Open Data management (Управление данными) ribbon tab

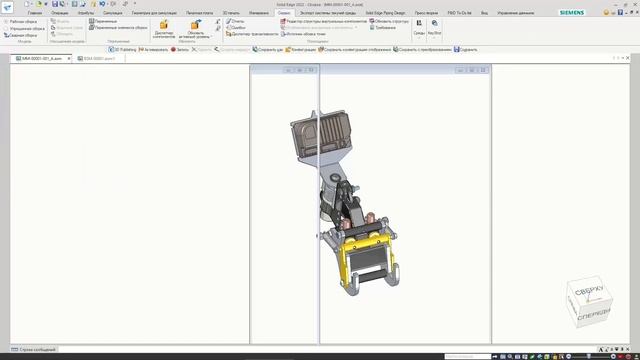pos(516,13)
